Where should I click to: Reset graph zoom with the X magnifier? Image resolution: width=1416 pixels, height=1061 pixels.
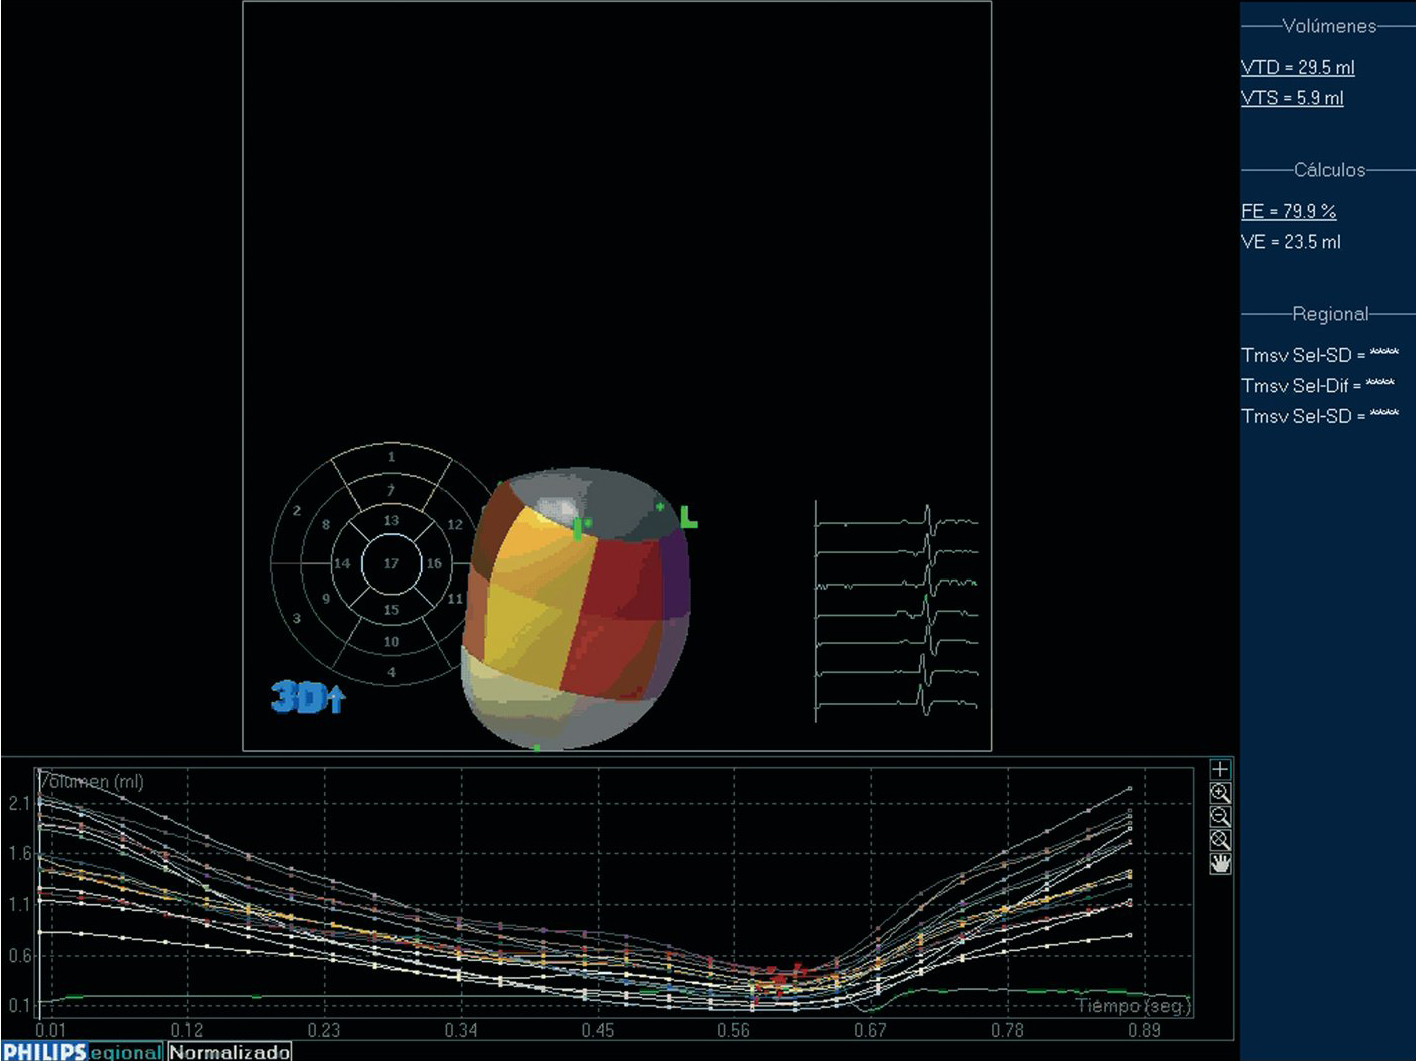click(1220, 840)
